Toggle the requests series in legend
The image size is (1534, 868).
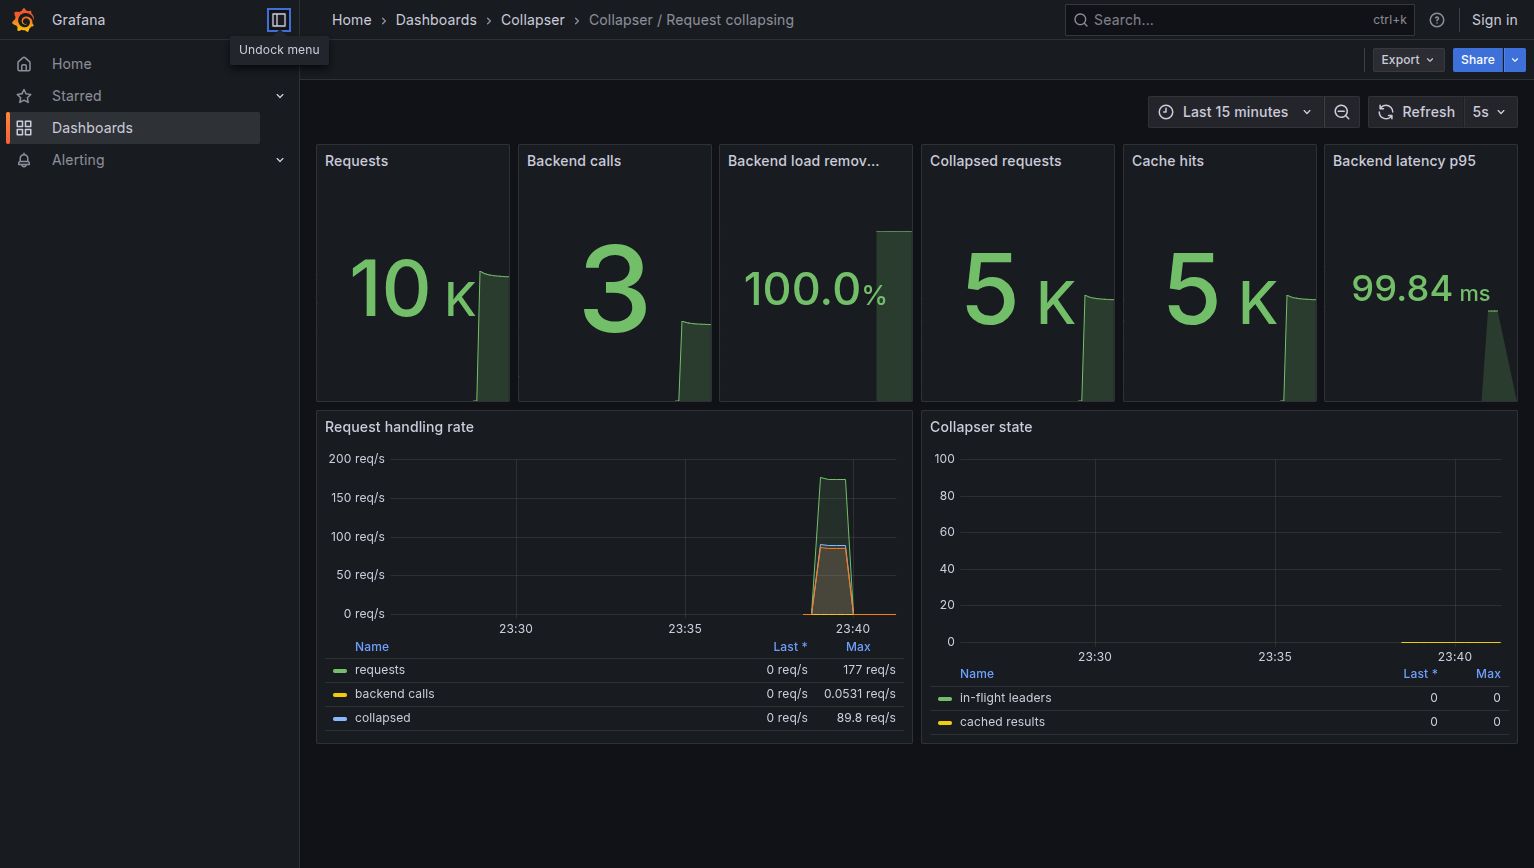click(380, 670)
